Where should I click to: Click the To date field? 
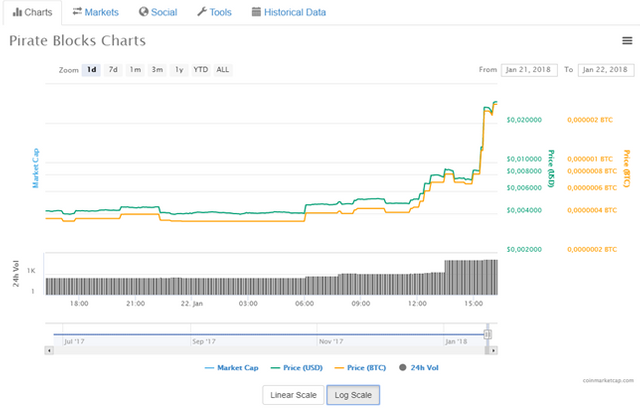click(606, 70)
